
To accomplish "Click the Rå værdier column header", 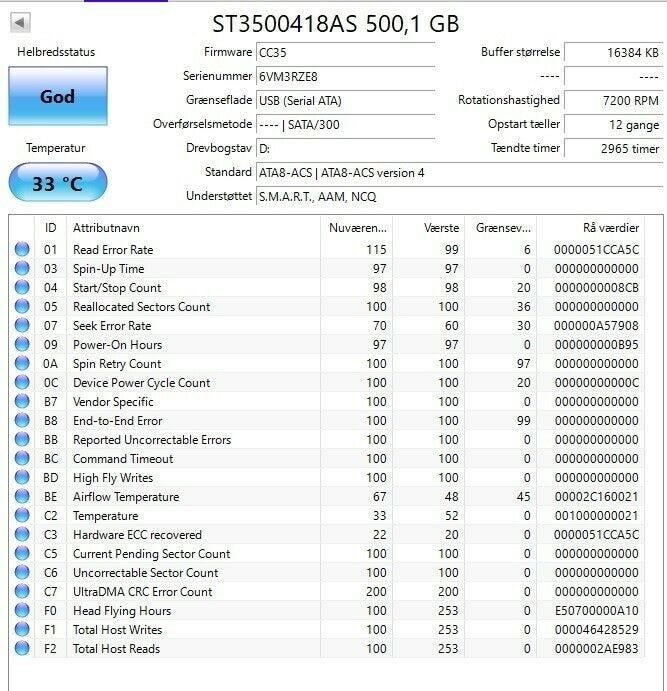I will (x=590, y=228).
